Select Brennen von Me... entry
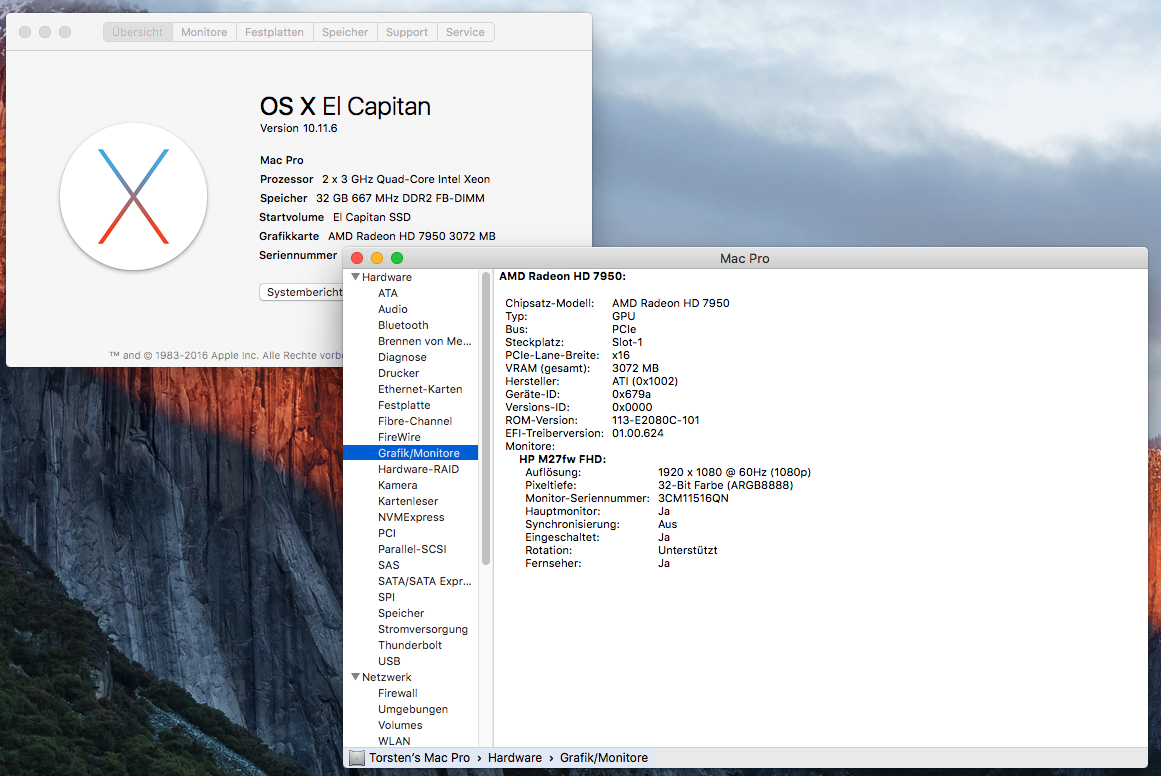1161x776 pixels. [424, 341]
